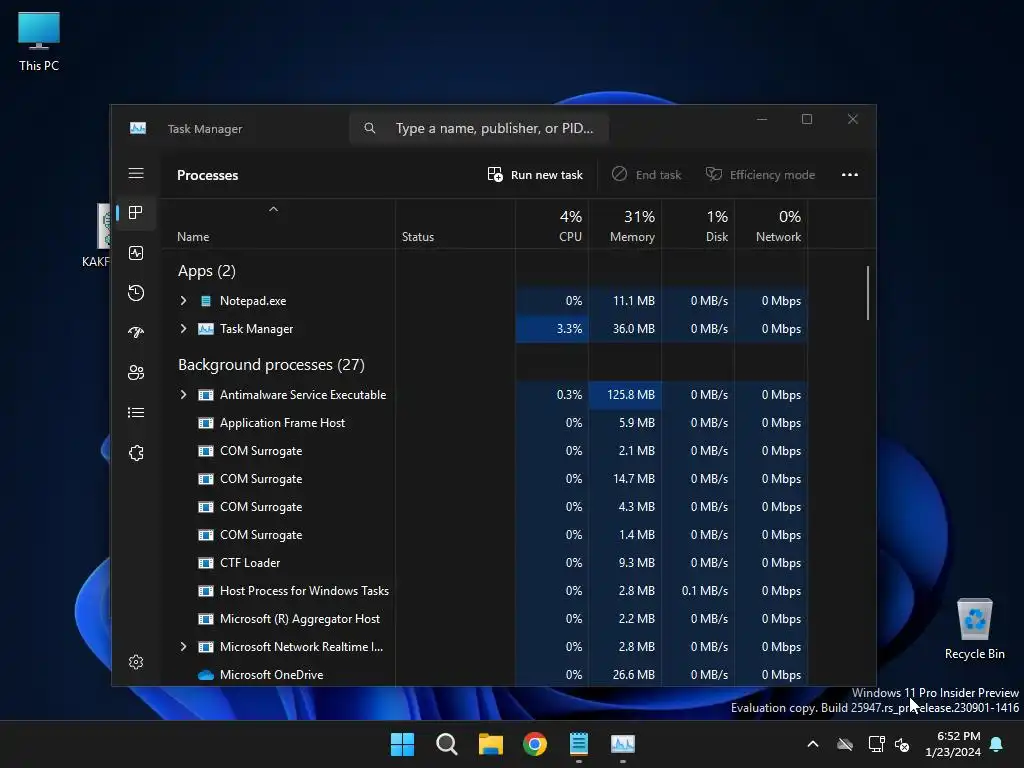1024x768 pixels.
Task: Open File Explorer from the taskbar
Action: (490, 744)
